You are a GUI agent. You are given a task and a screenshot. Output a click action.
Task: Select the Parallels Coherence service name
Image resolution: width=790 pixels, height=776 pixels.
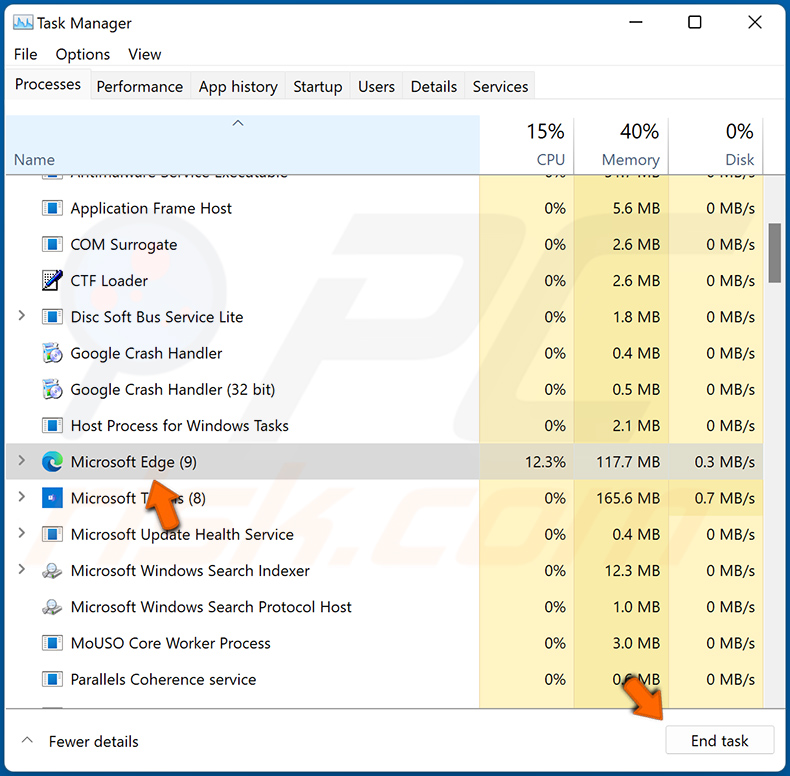(163, 679)
